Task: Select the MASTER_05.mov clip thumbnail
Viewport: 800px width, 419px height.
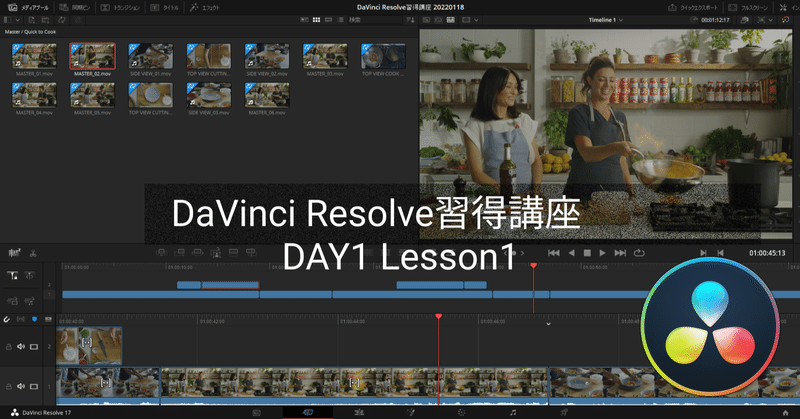Action: (x=92, y=95)
